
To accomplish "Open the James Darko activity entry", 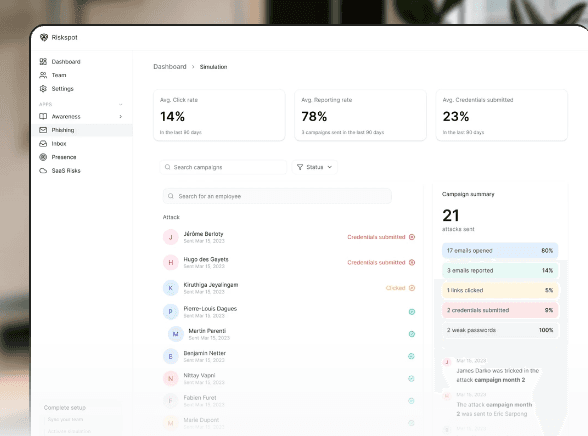I will click(492, 370).
